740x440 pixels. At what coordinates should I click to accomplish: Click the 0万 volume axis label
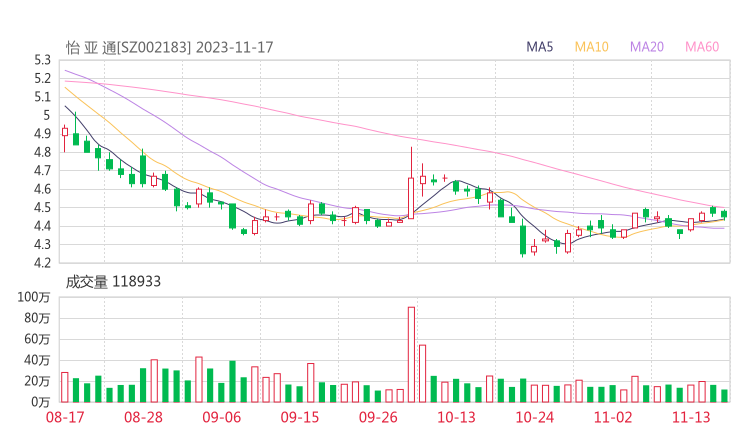click(41, 402)
